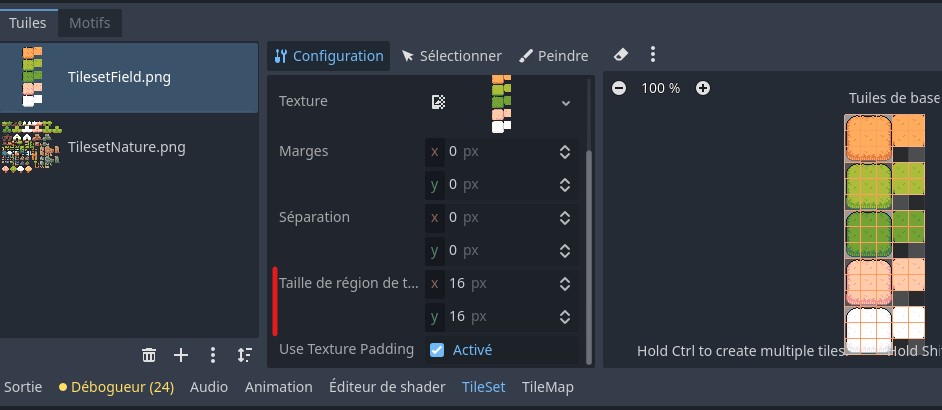Switch to the Motifs tab

[x=90, y=23]
